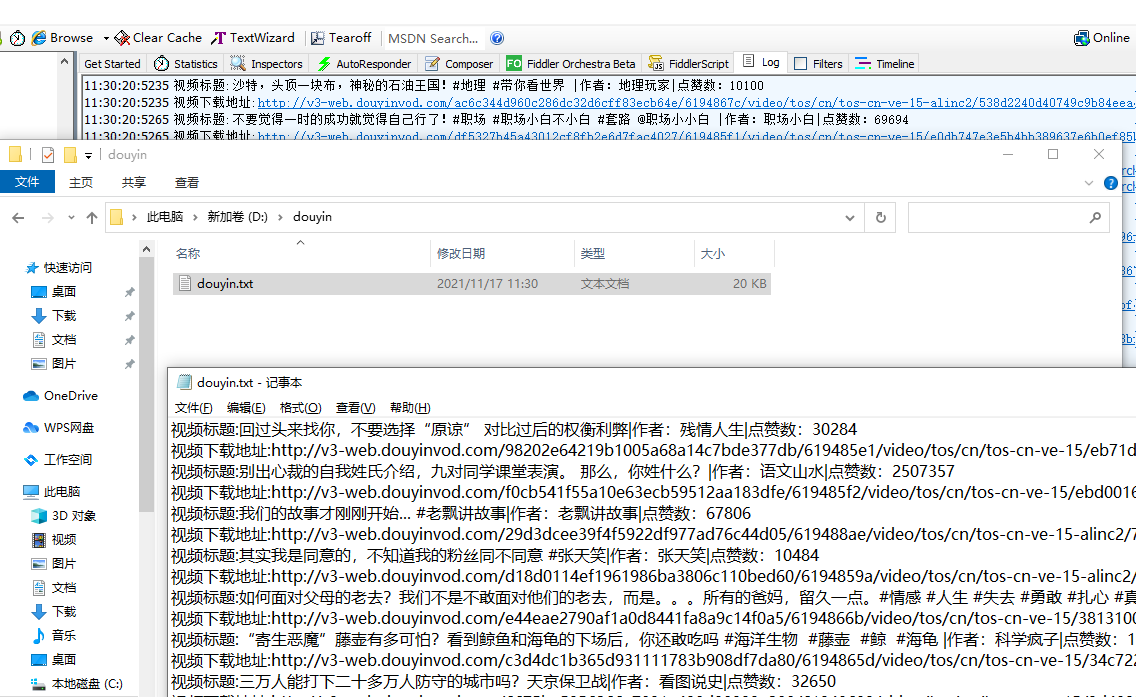Select OneDrive in the navigation pane
The width and height of the screenshot is (1136, 697).
[61, 396]
